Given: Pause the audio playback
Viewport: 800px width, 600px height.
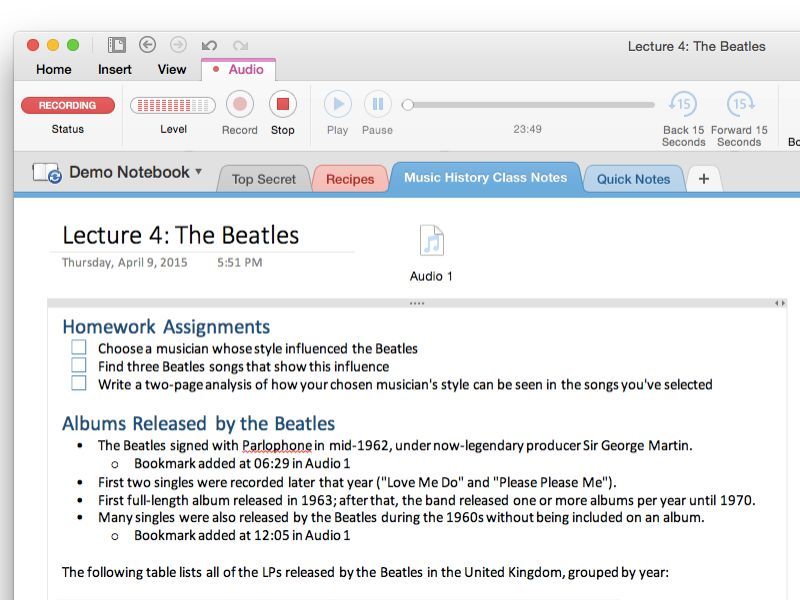Looking at the screenshot, I should [x=377, y=104].
